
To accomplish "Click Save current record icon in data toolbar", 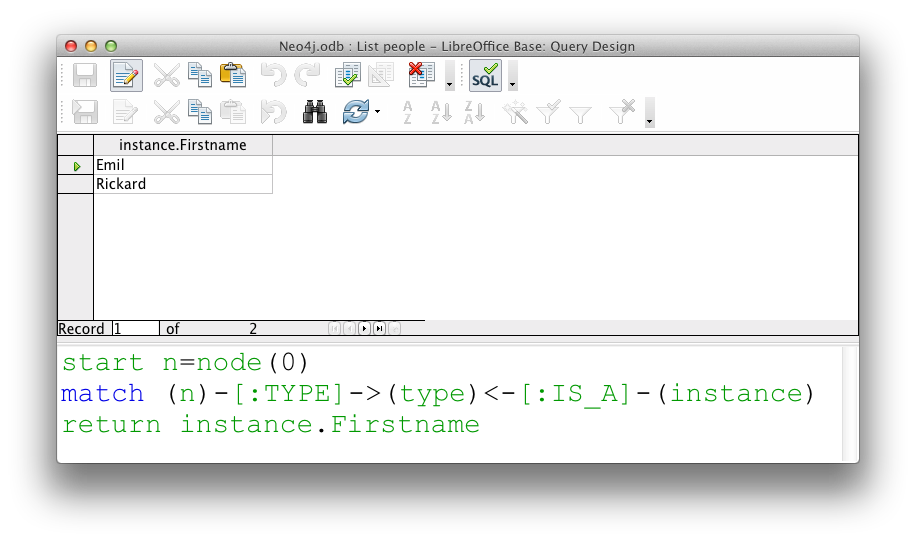I will coord(85,112).
